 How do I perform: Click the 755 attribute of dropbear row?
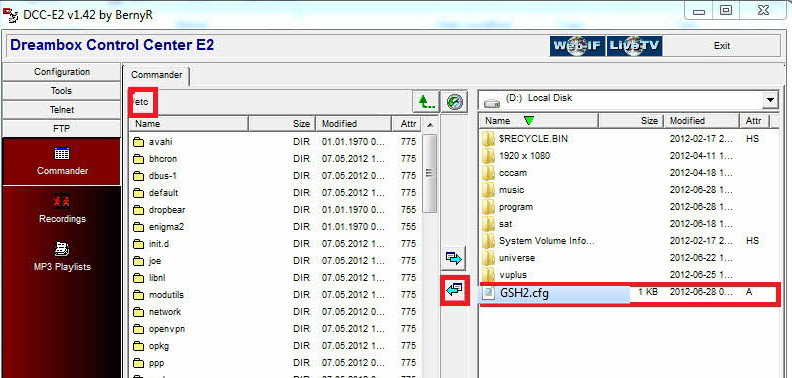tap(408, 210)
